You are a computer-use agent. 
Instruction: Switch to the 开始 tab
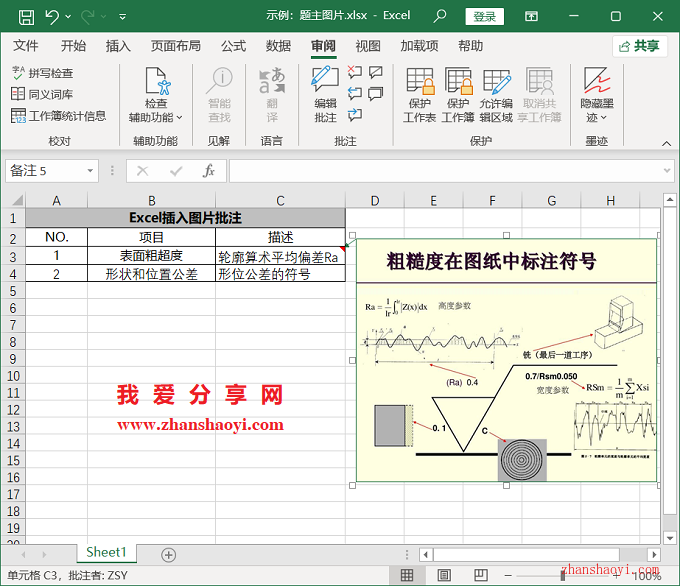pyautogui.click(x=73, y=46)
